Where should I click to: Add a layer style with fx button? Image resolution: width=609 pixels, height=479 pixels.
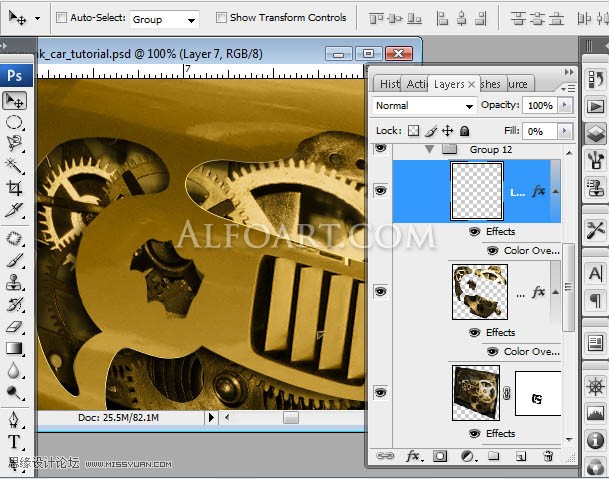pyautogui.click(x=414, y=456)
